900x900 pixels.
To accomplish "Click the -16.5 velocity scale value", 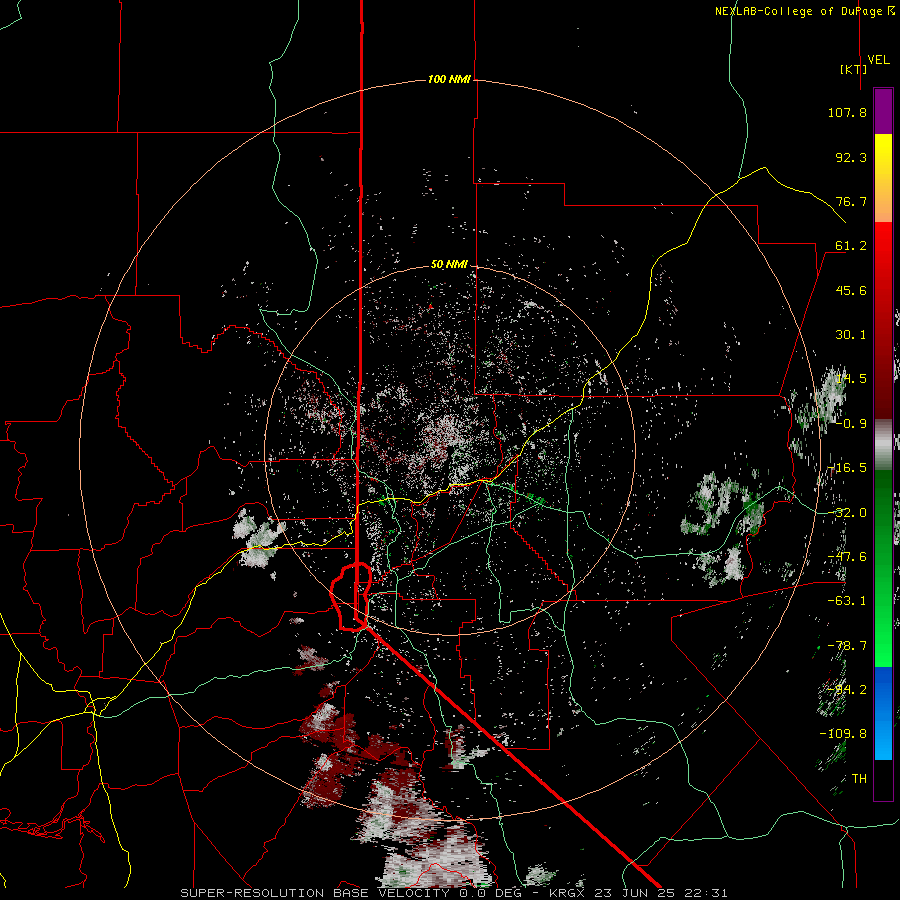I will [848, 468].
